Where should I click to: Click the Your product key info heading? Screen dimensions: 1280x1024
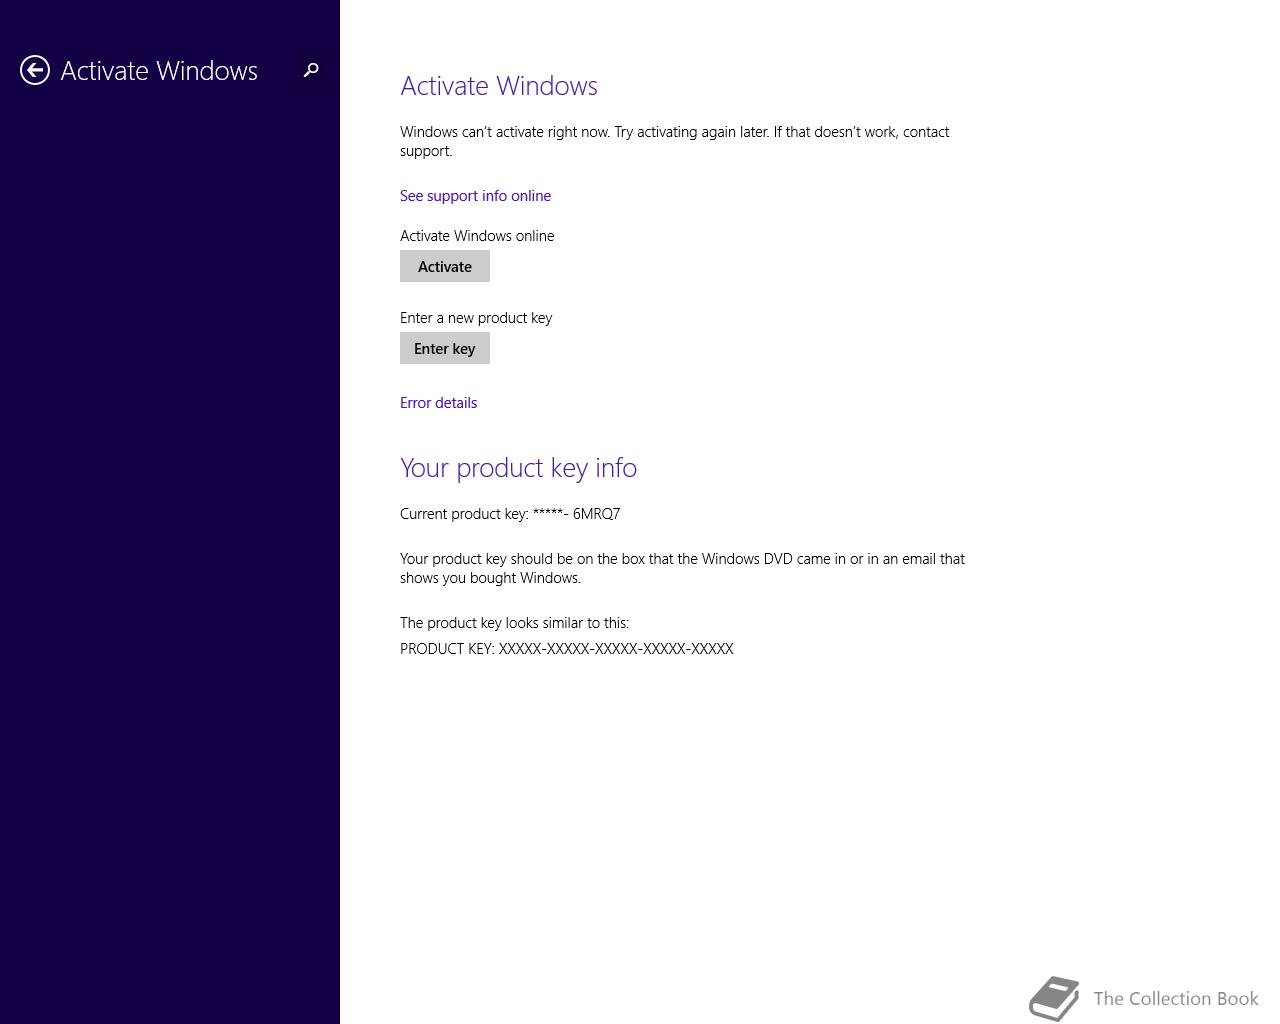click(x=518, y=468)
